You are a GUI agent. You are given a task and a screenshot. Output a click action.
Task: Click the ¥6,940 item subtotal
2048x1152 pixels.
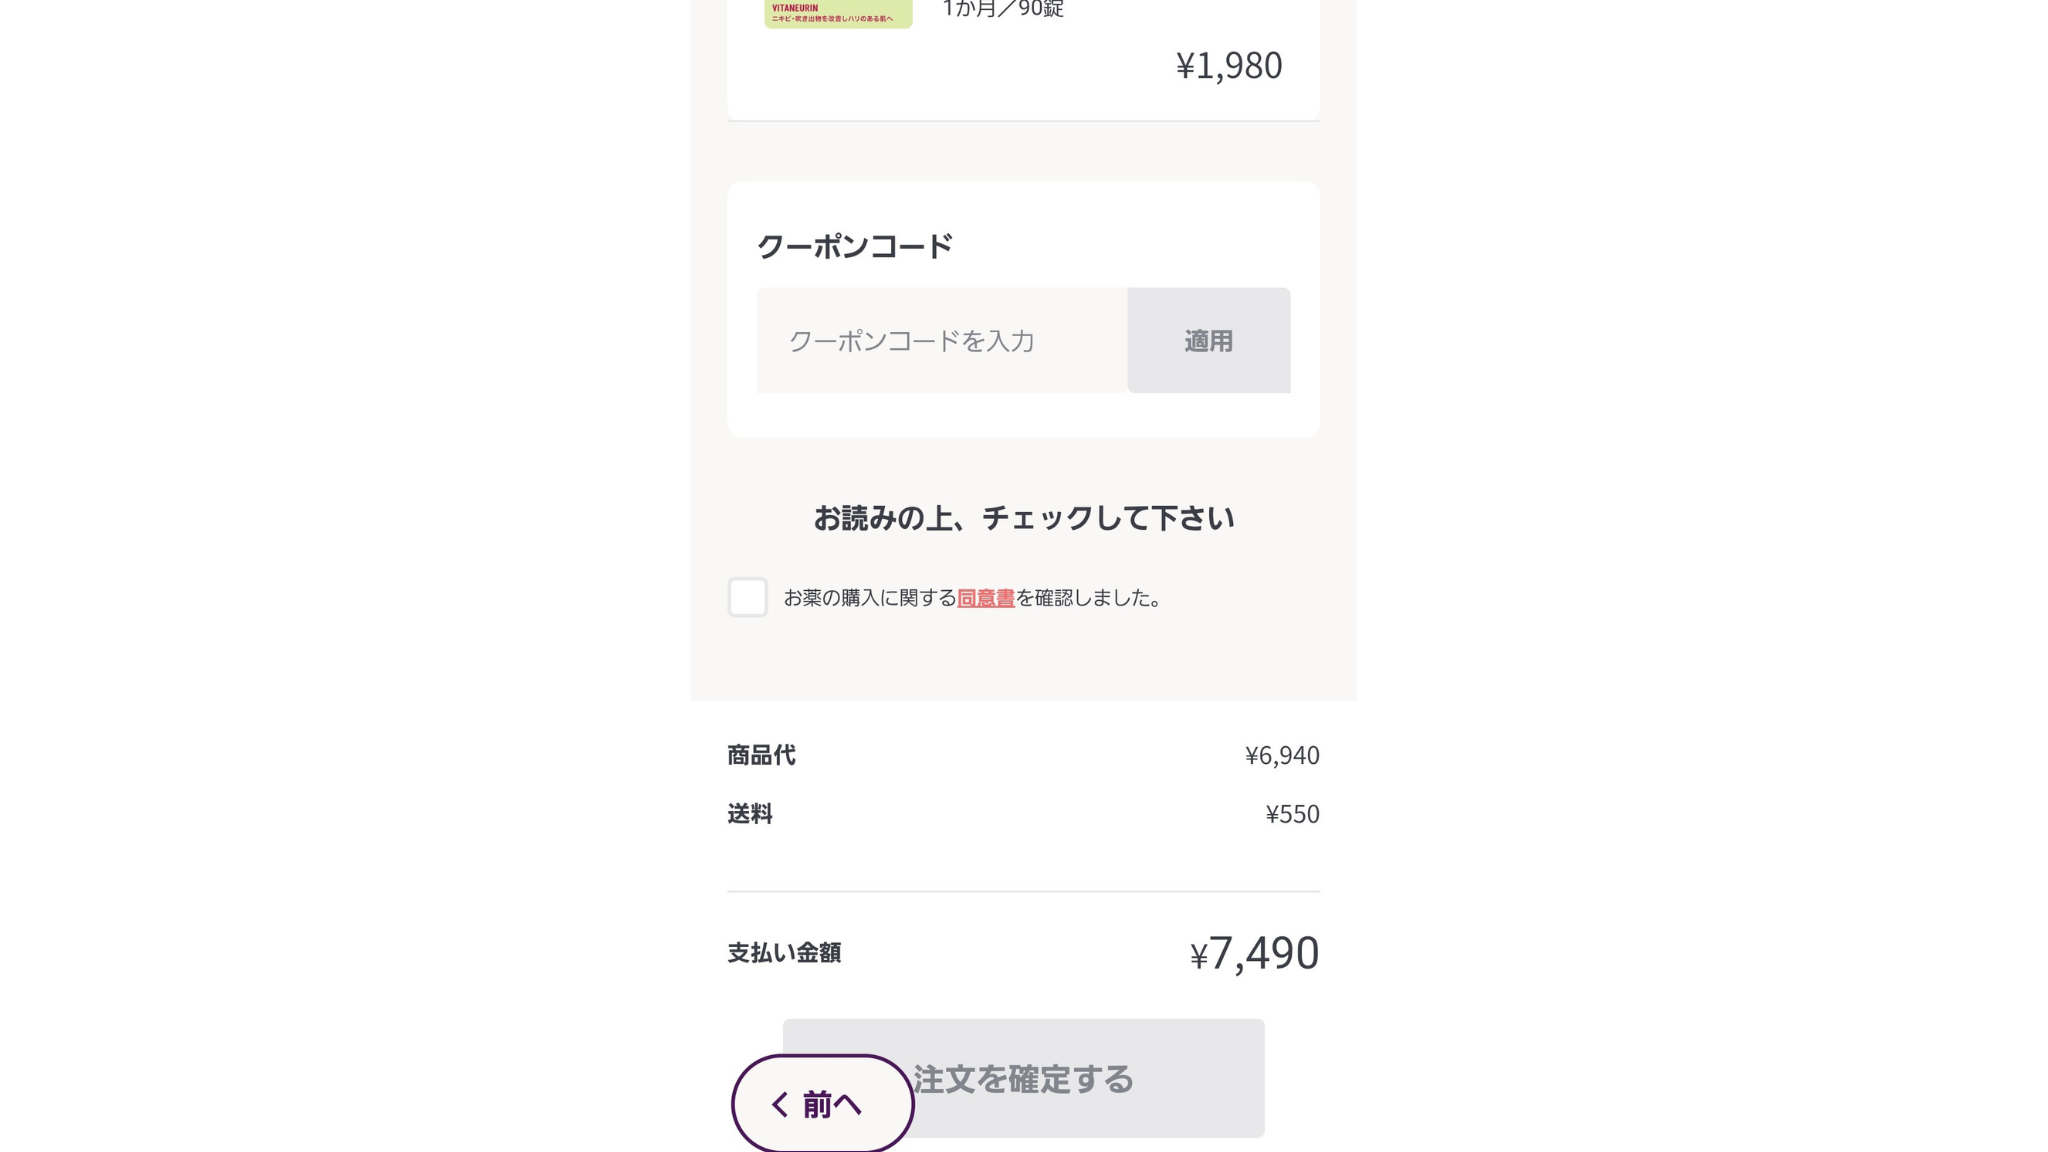pos(1281,755)
